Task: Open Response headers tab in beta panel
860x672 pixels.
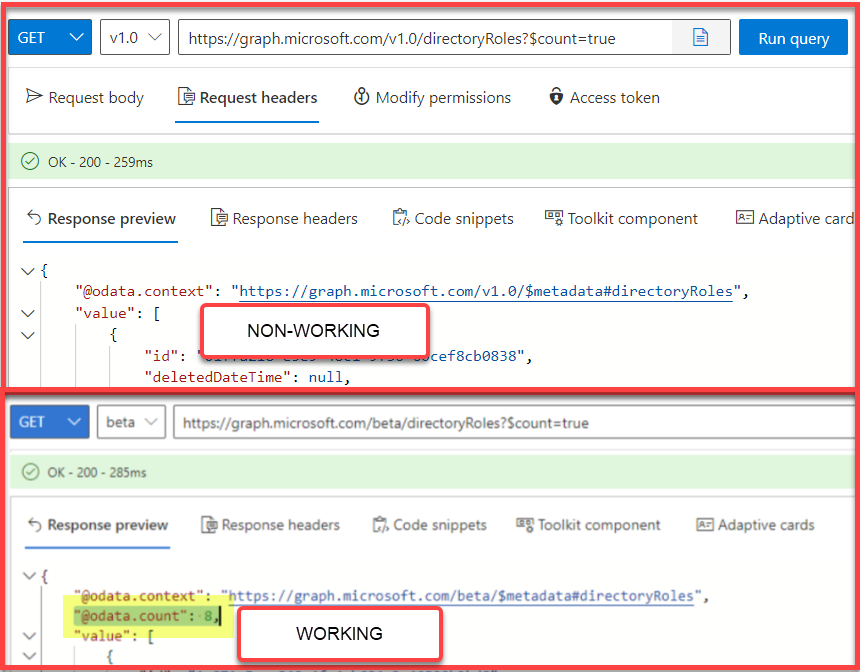Action: pos(270,525)
